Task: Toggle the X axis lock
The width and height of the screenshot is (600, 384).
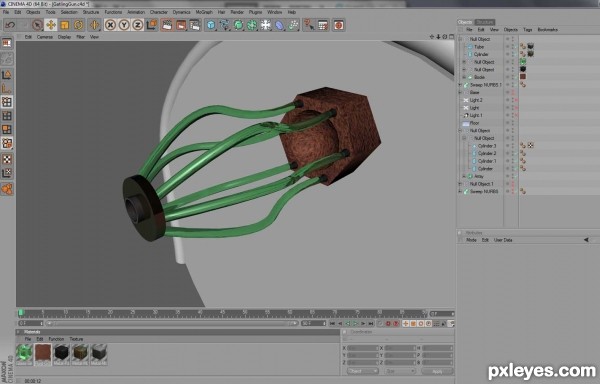Action: (110, 25)
